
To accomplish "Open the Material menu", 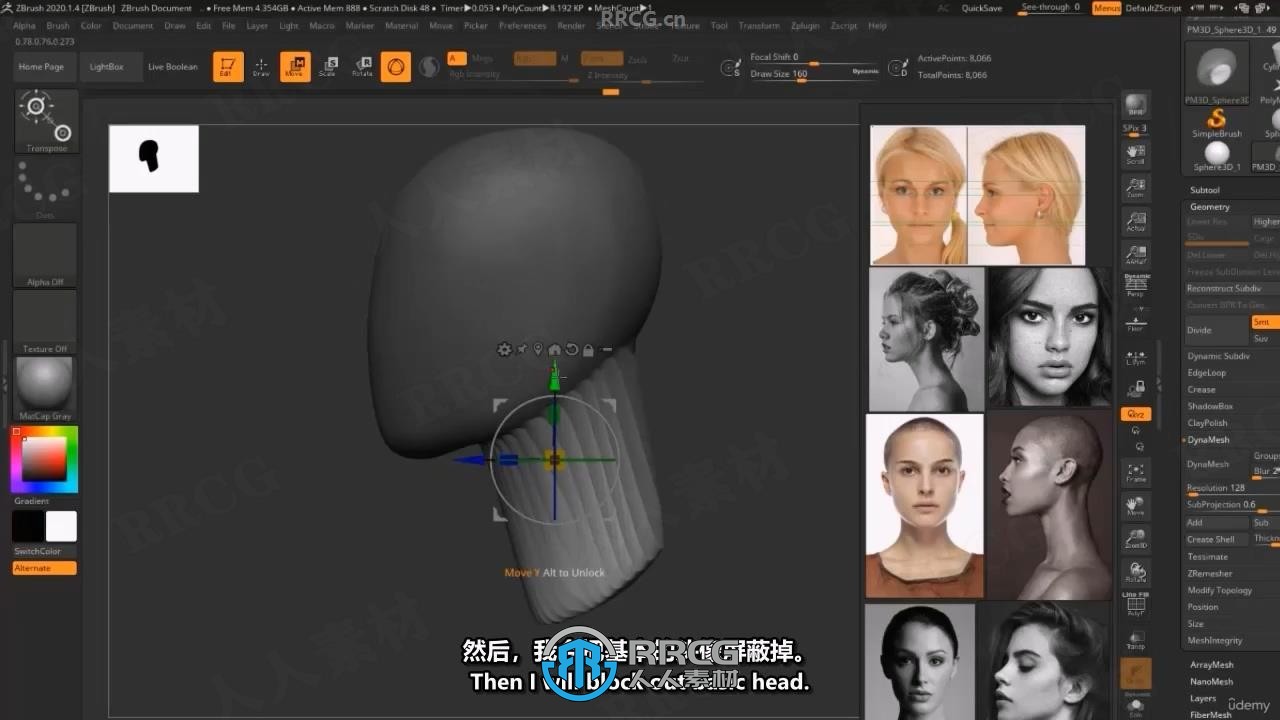I will pos(402,26).
